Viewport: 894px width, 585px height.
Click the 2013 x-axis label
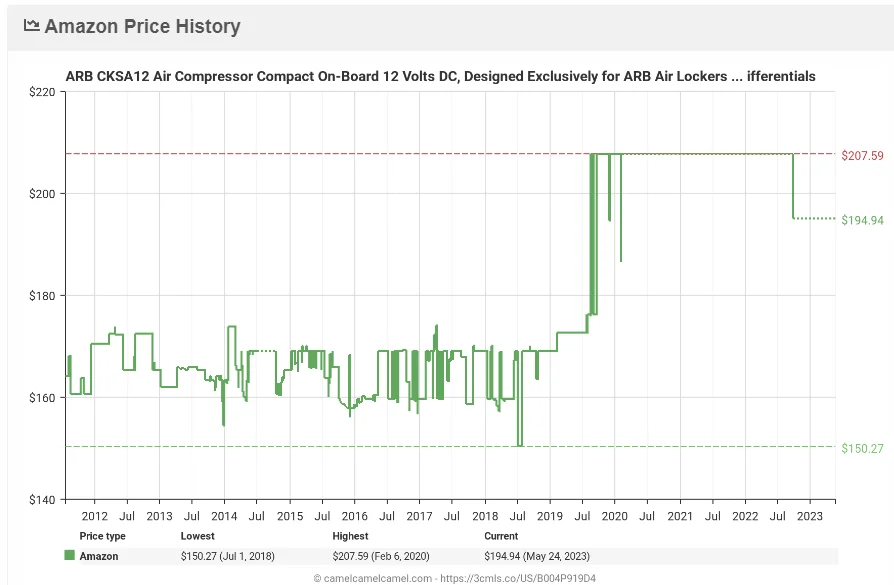(x=159, y=517)
